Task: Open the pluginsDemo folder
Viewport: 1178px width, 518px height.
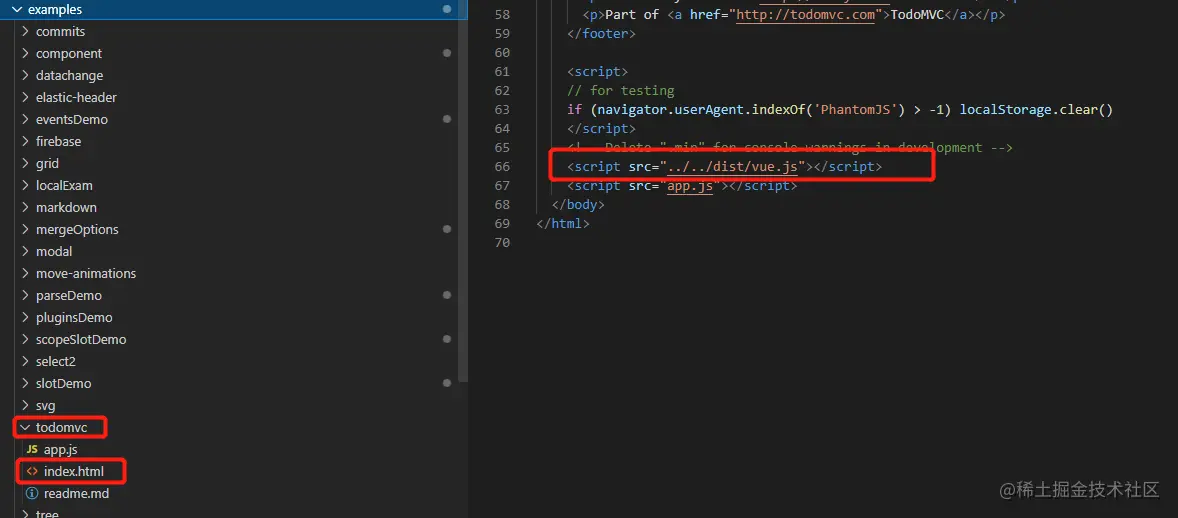Action: [74, 317]
